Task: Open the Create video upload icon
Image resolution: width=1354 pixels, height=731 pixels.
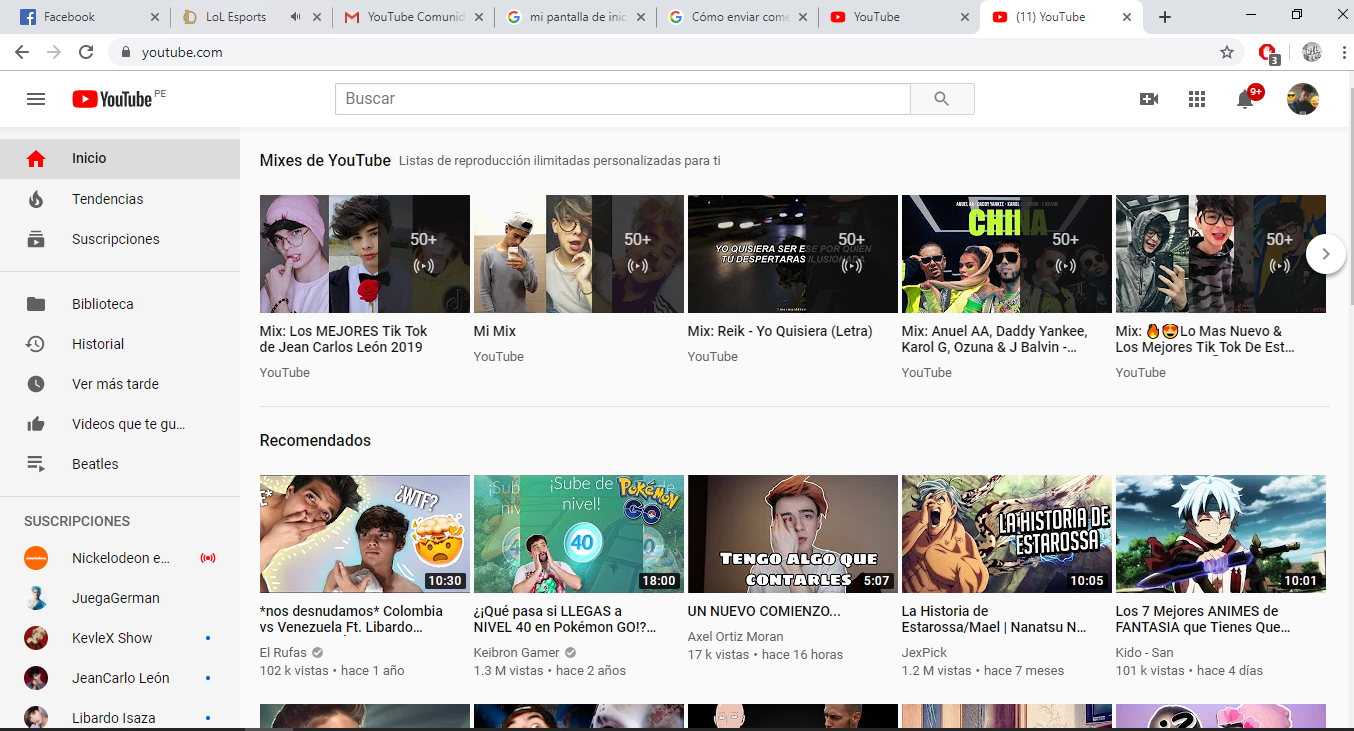Action: (x=1149, y=98)
